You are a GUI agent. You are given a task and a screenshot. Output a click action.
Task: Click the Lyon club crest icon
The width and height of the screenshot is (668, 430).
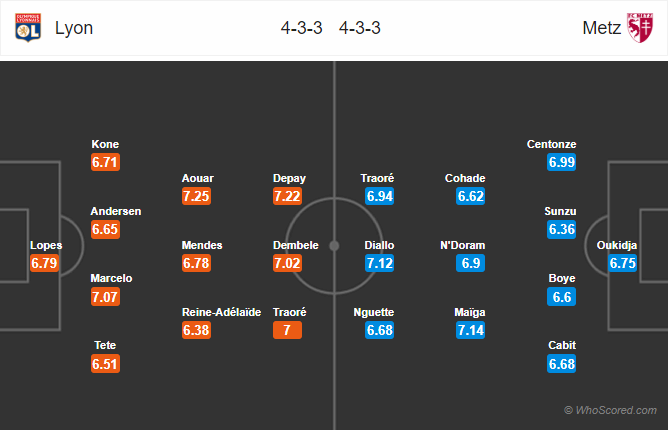point(28,28)
